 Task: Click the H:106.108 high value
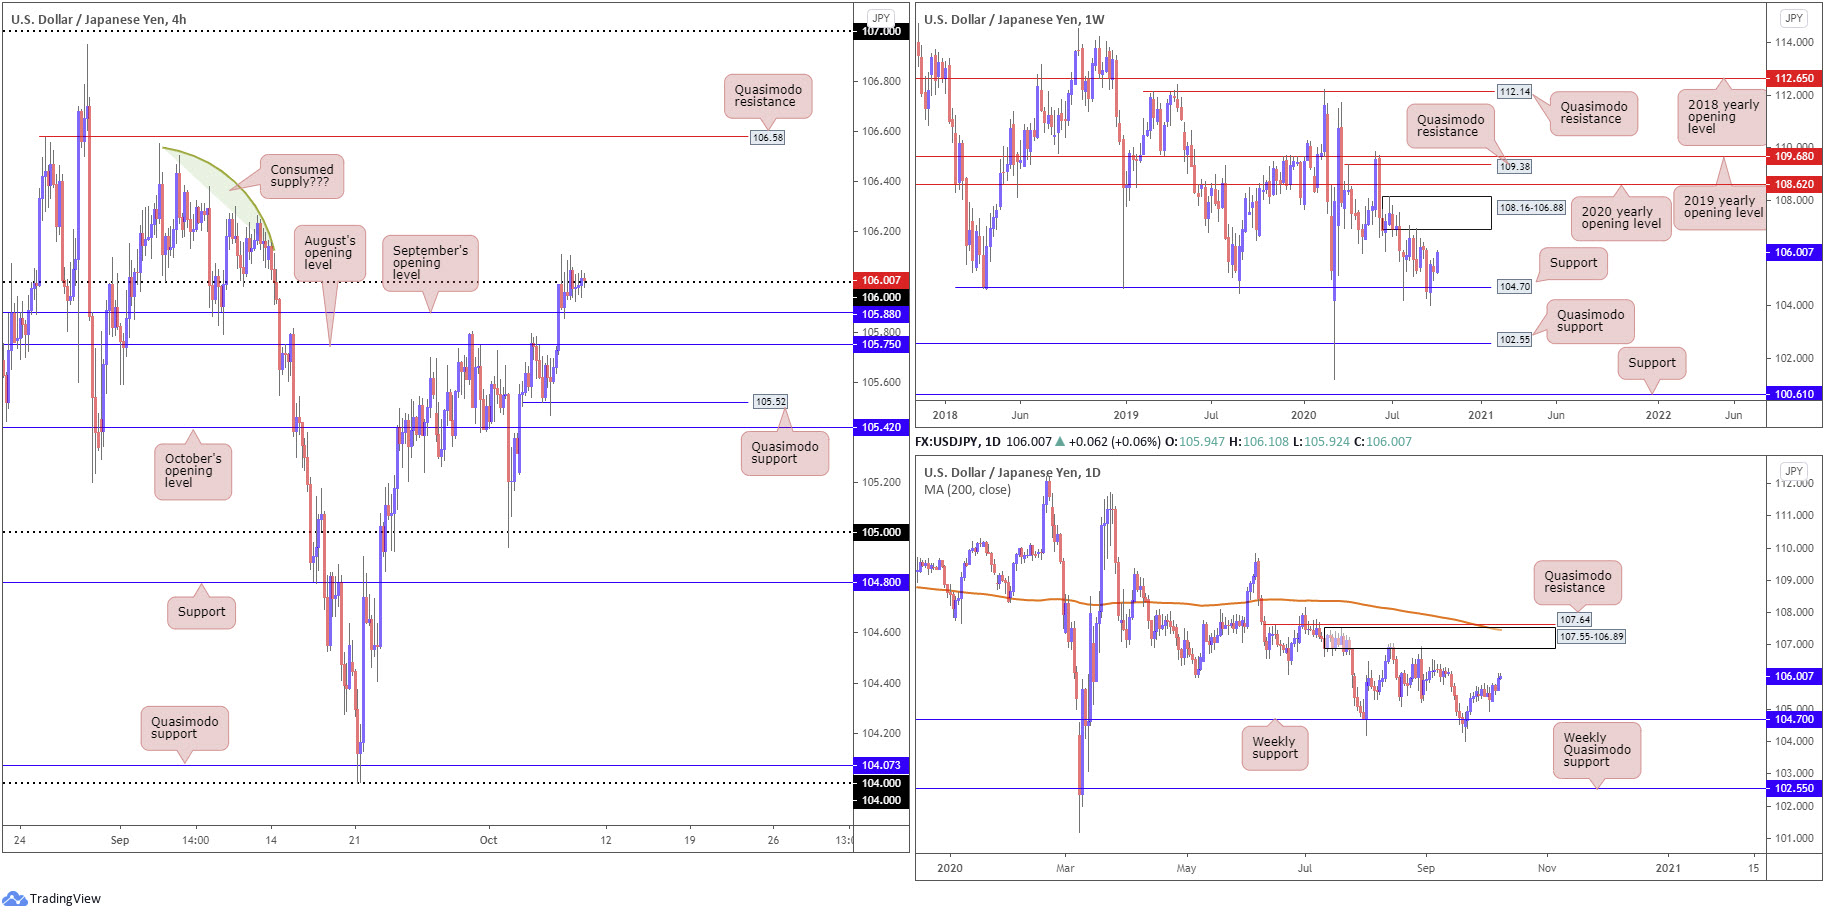(x=1259, y=441)
